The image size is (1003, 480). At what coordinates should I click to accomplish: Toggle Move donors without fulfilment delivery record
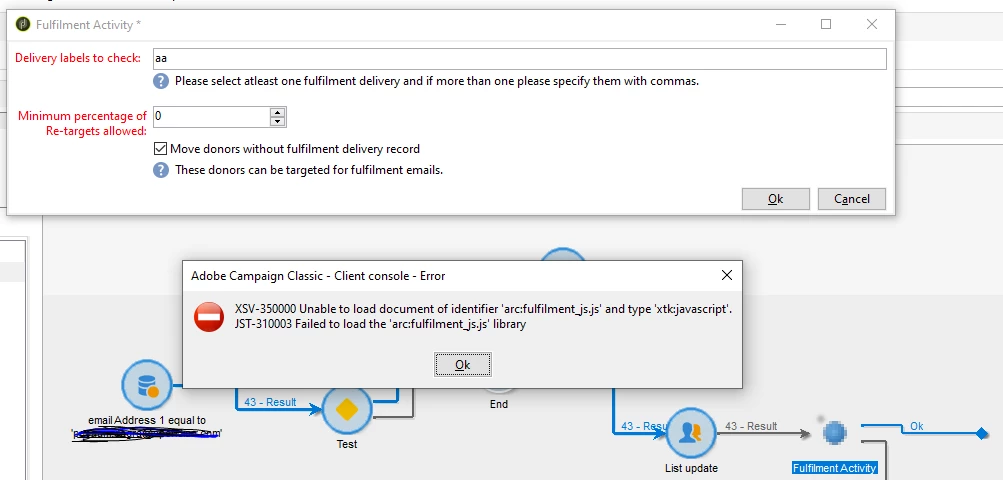click(160, 149)
